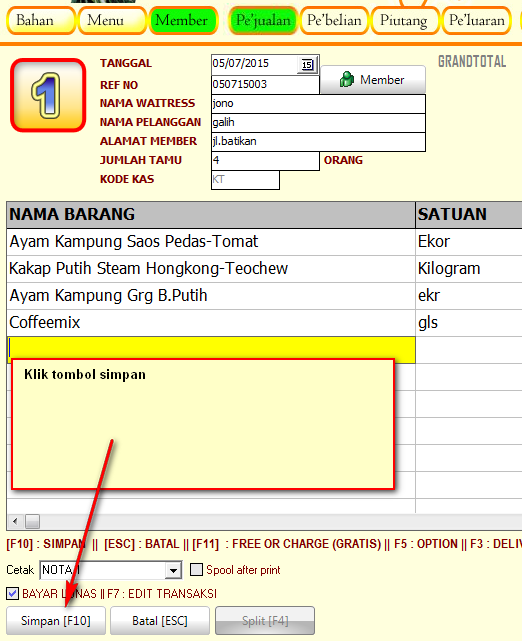Click the Simpan [F10] button
Viewport: 522px width, 641px height.
point(56,621)
